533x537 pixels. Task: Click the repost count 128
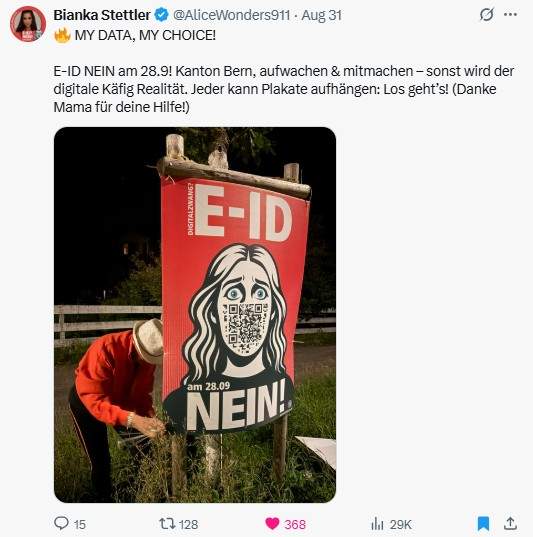[x=188, y=524]
